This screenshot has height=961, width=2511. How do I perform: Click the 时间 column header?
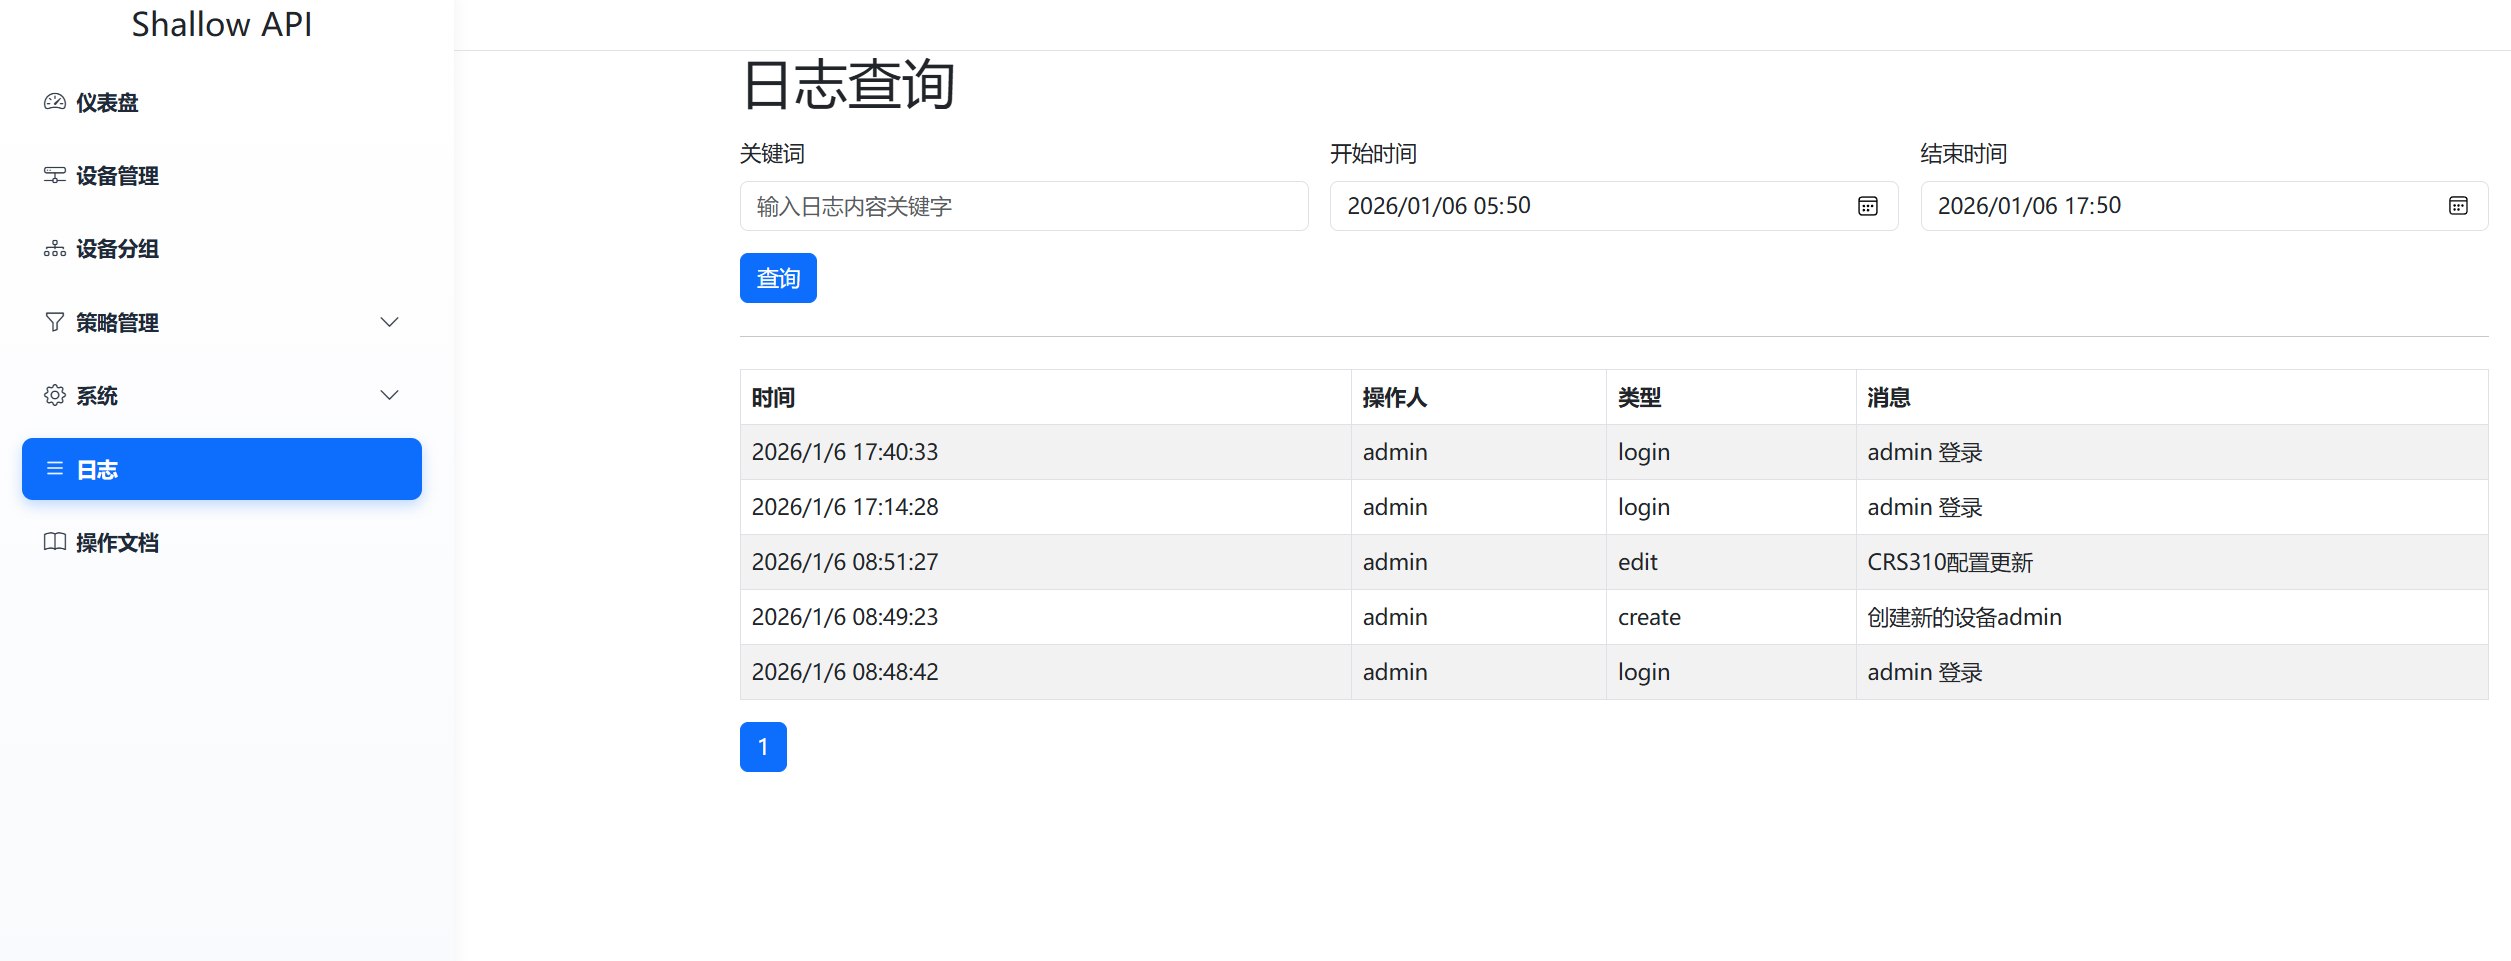(773, 398)
